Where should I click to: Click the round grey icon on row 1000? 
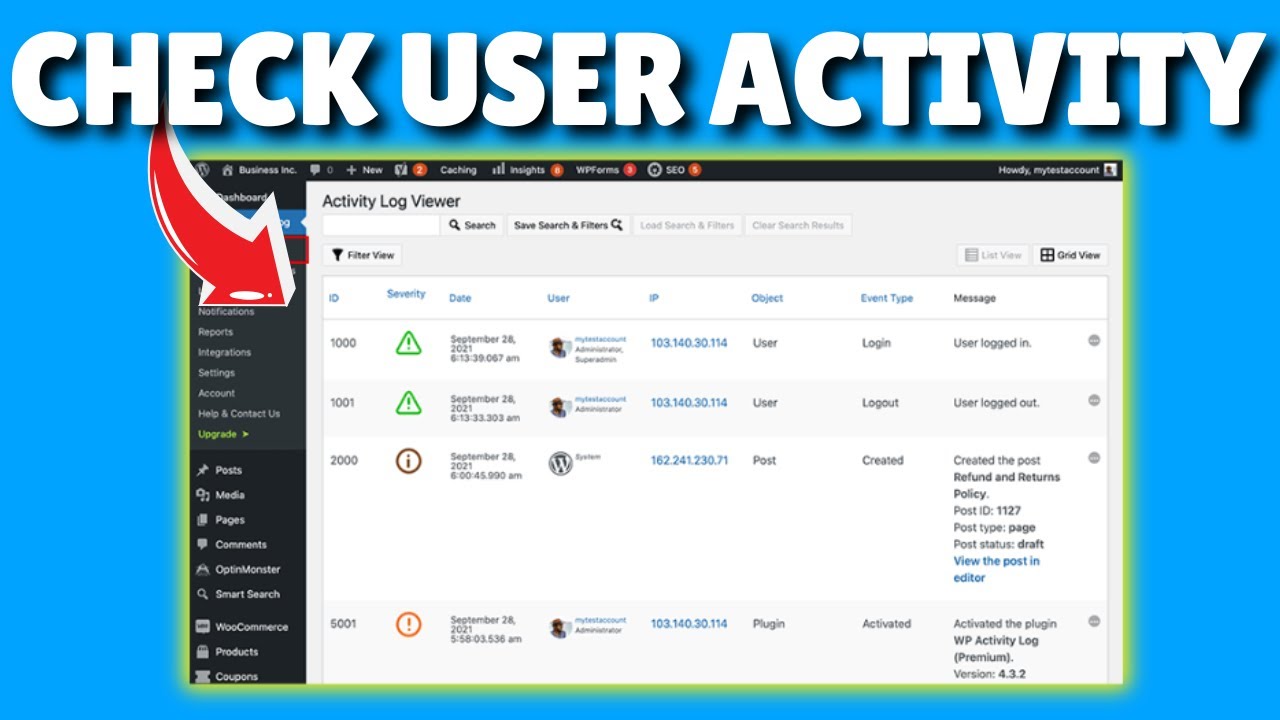[x=1094, y=341]
